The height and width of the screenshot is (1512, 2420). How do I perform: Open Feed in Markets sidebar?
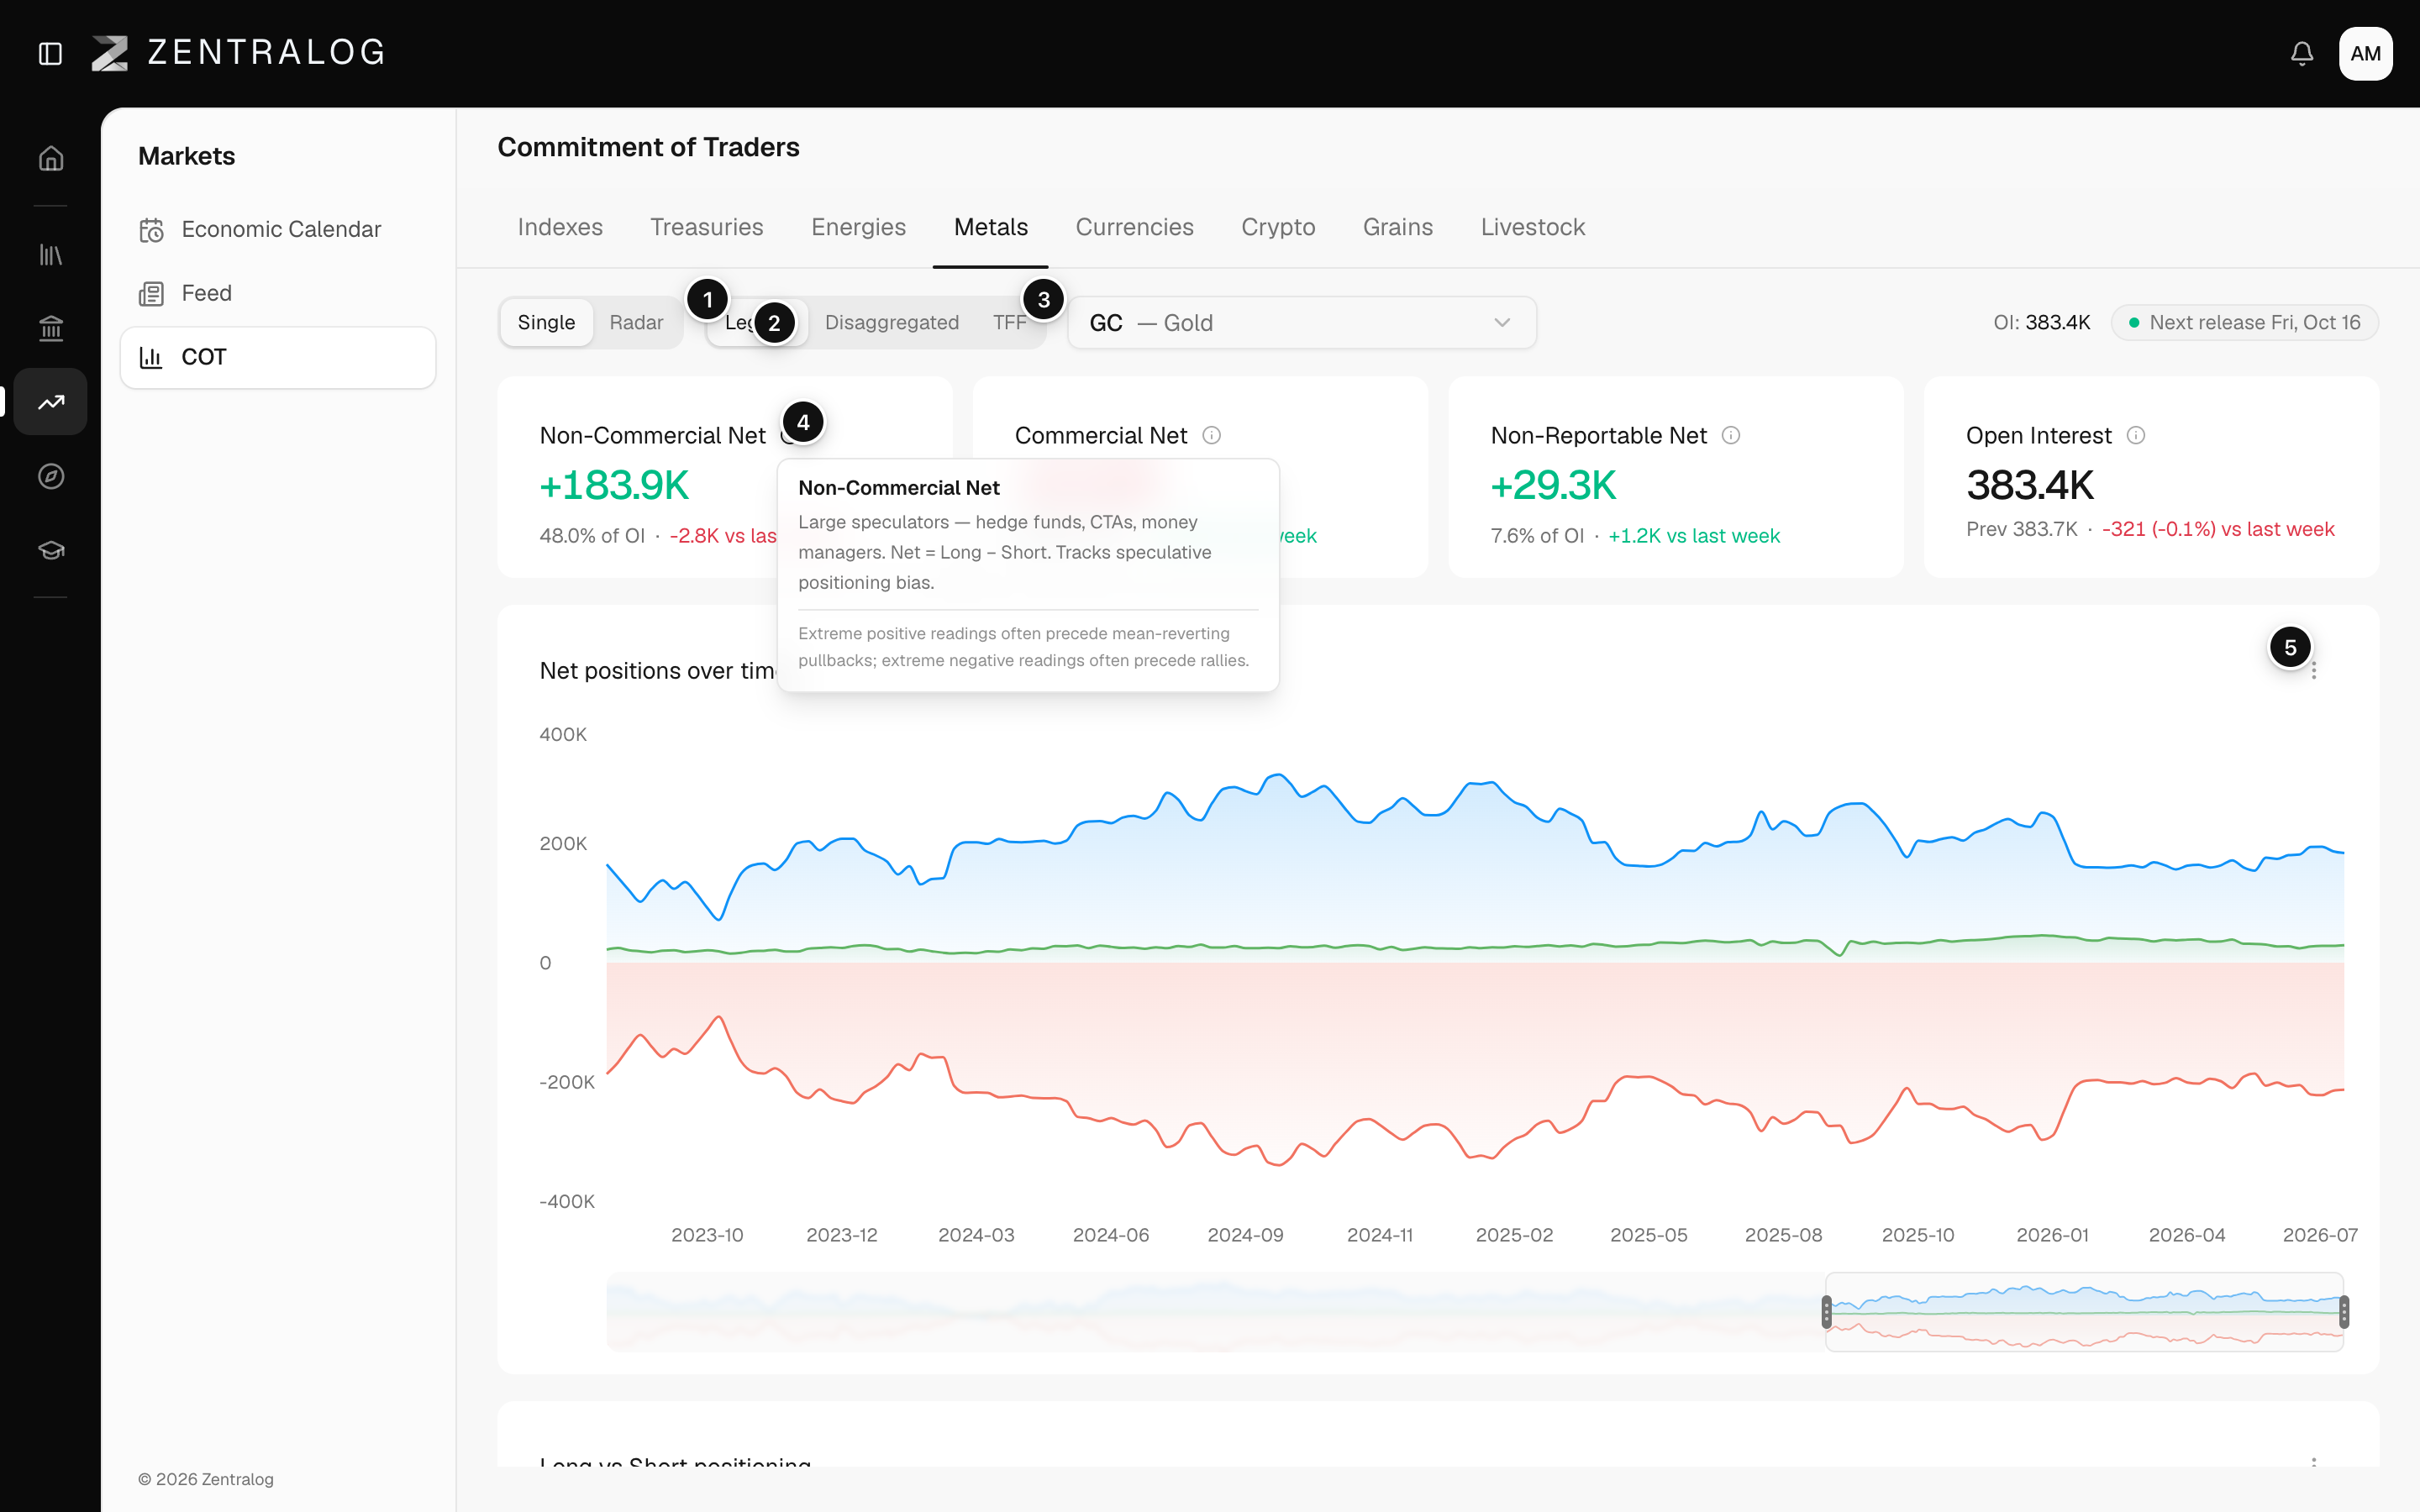(278, 293)
